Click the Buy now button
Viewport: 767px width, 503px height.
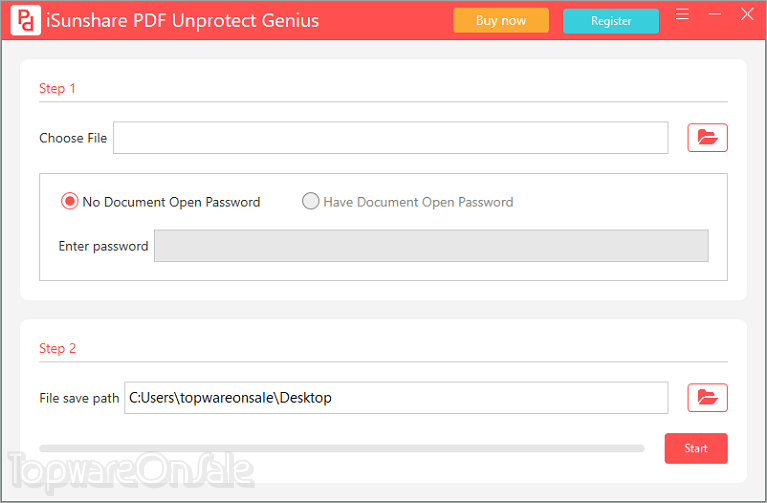(501, 21)
